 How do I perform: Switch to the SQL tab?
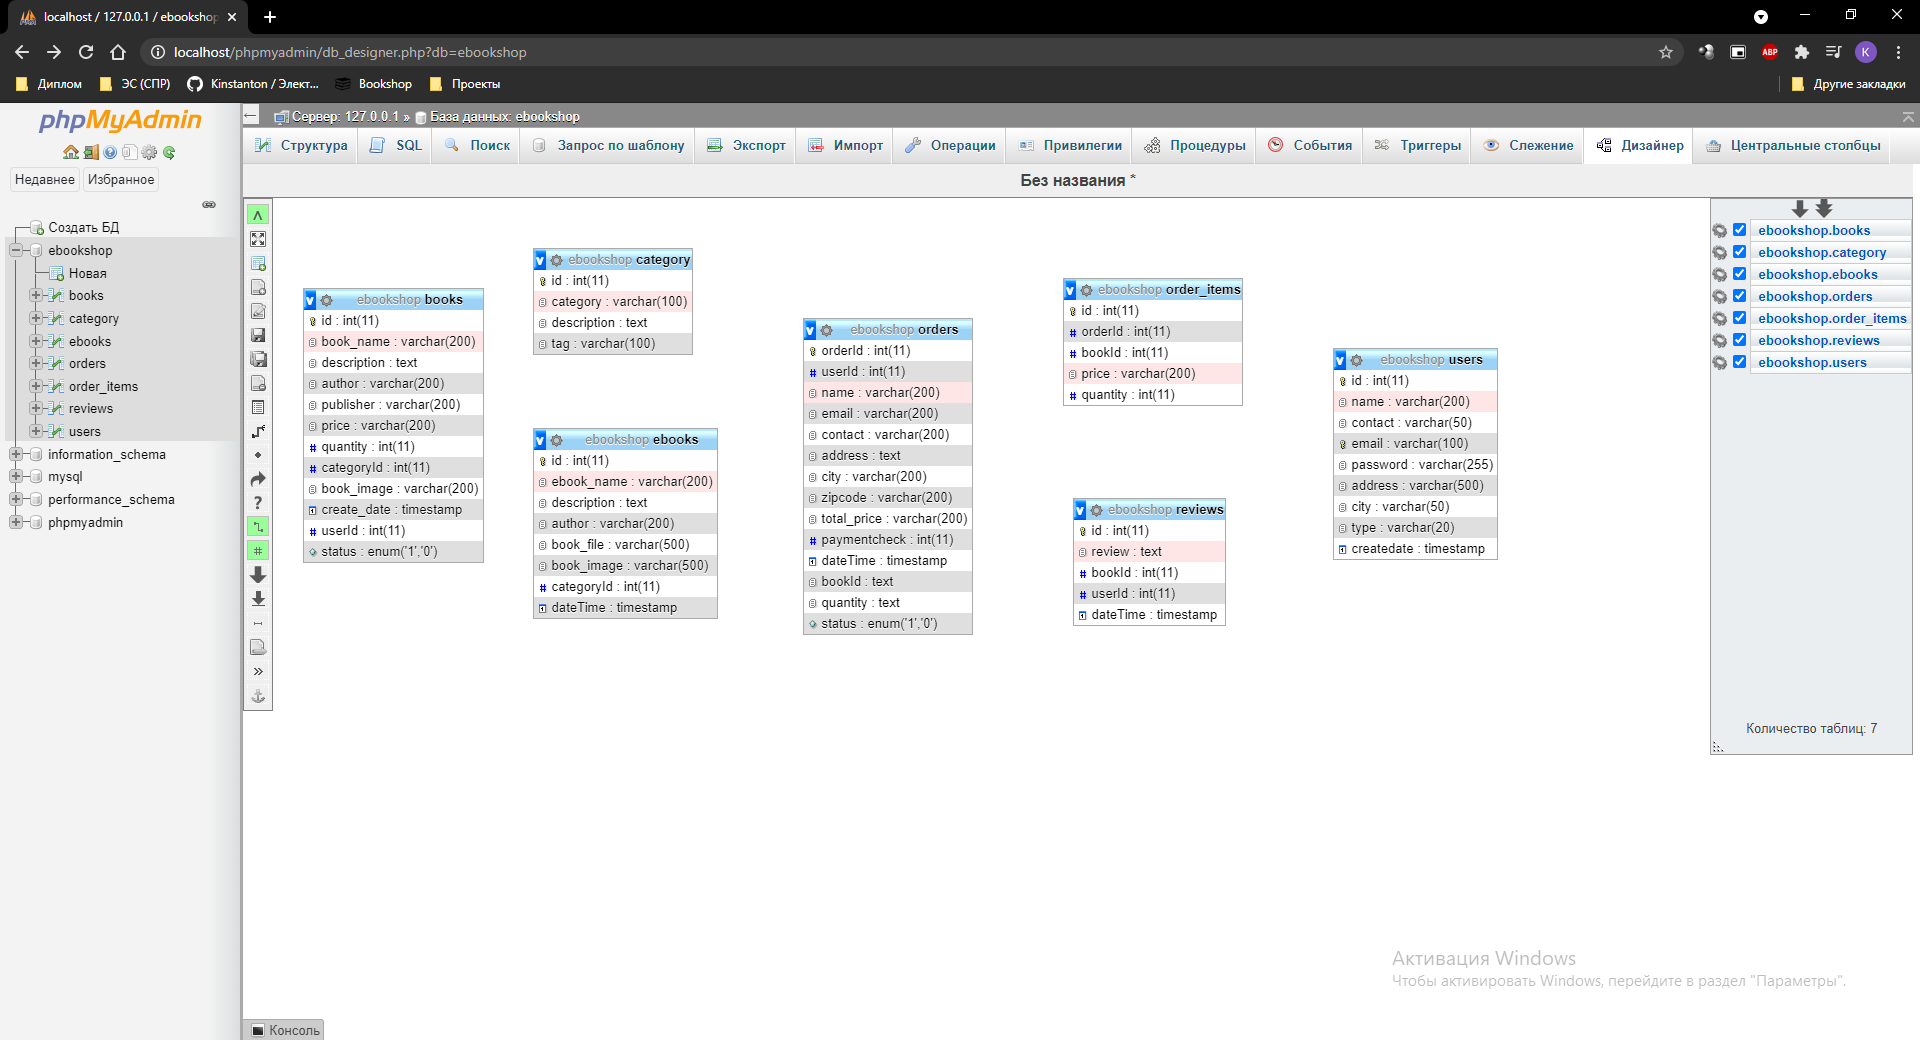pos(397,146)
